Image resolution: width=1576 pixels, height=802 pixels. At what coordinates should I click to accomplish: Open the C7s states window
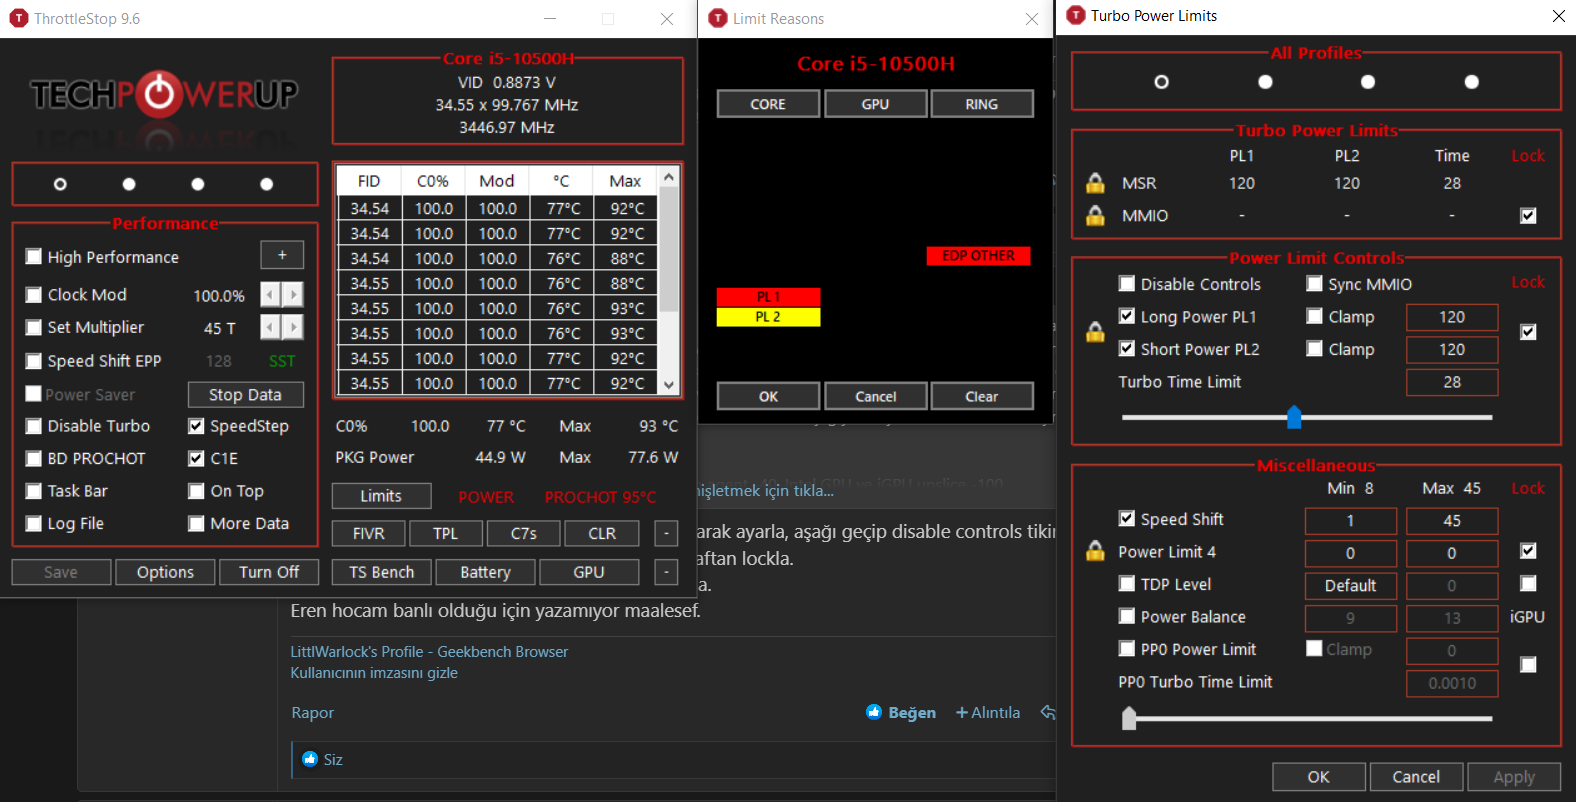click(x=523, y=534)
